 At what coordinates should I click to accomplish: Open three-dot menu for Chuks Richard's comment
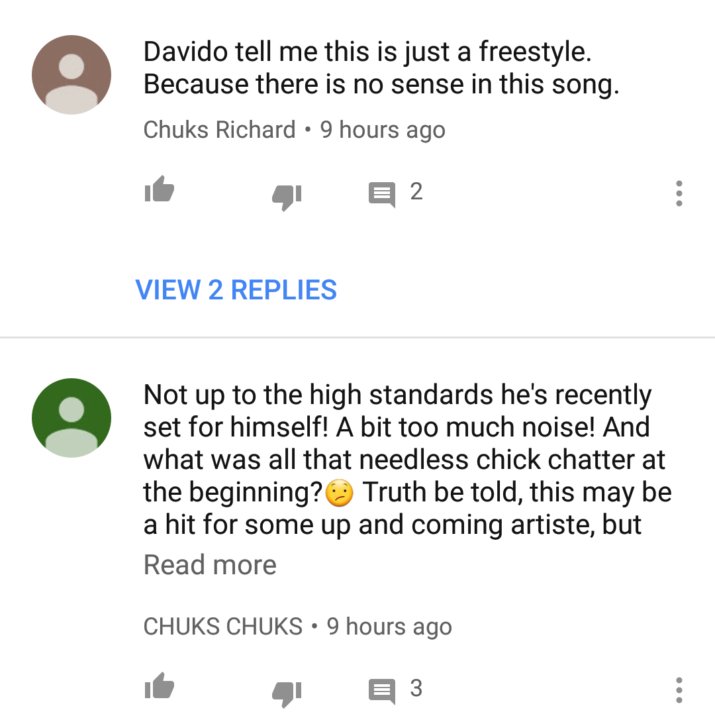coord(679,193)
